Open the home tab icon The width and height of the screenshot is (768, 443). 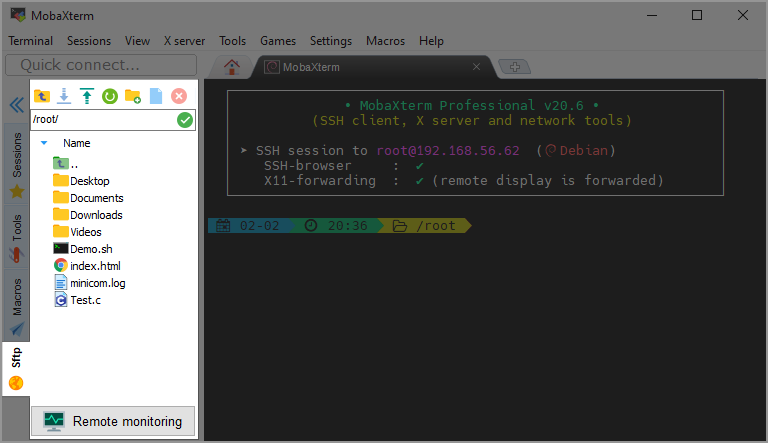point(232,67)
